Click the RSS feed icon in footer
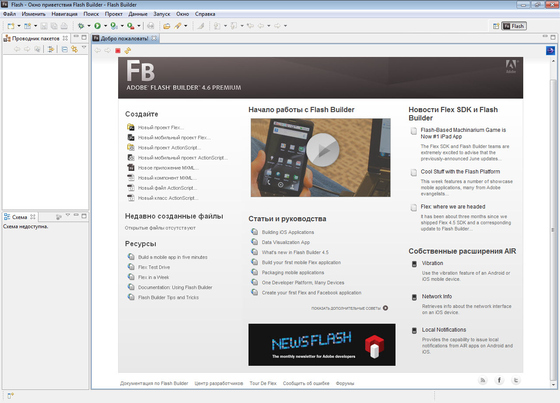 pyautogui.click(x=483, y=380)
